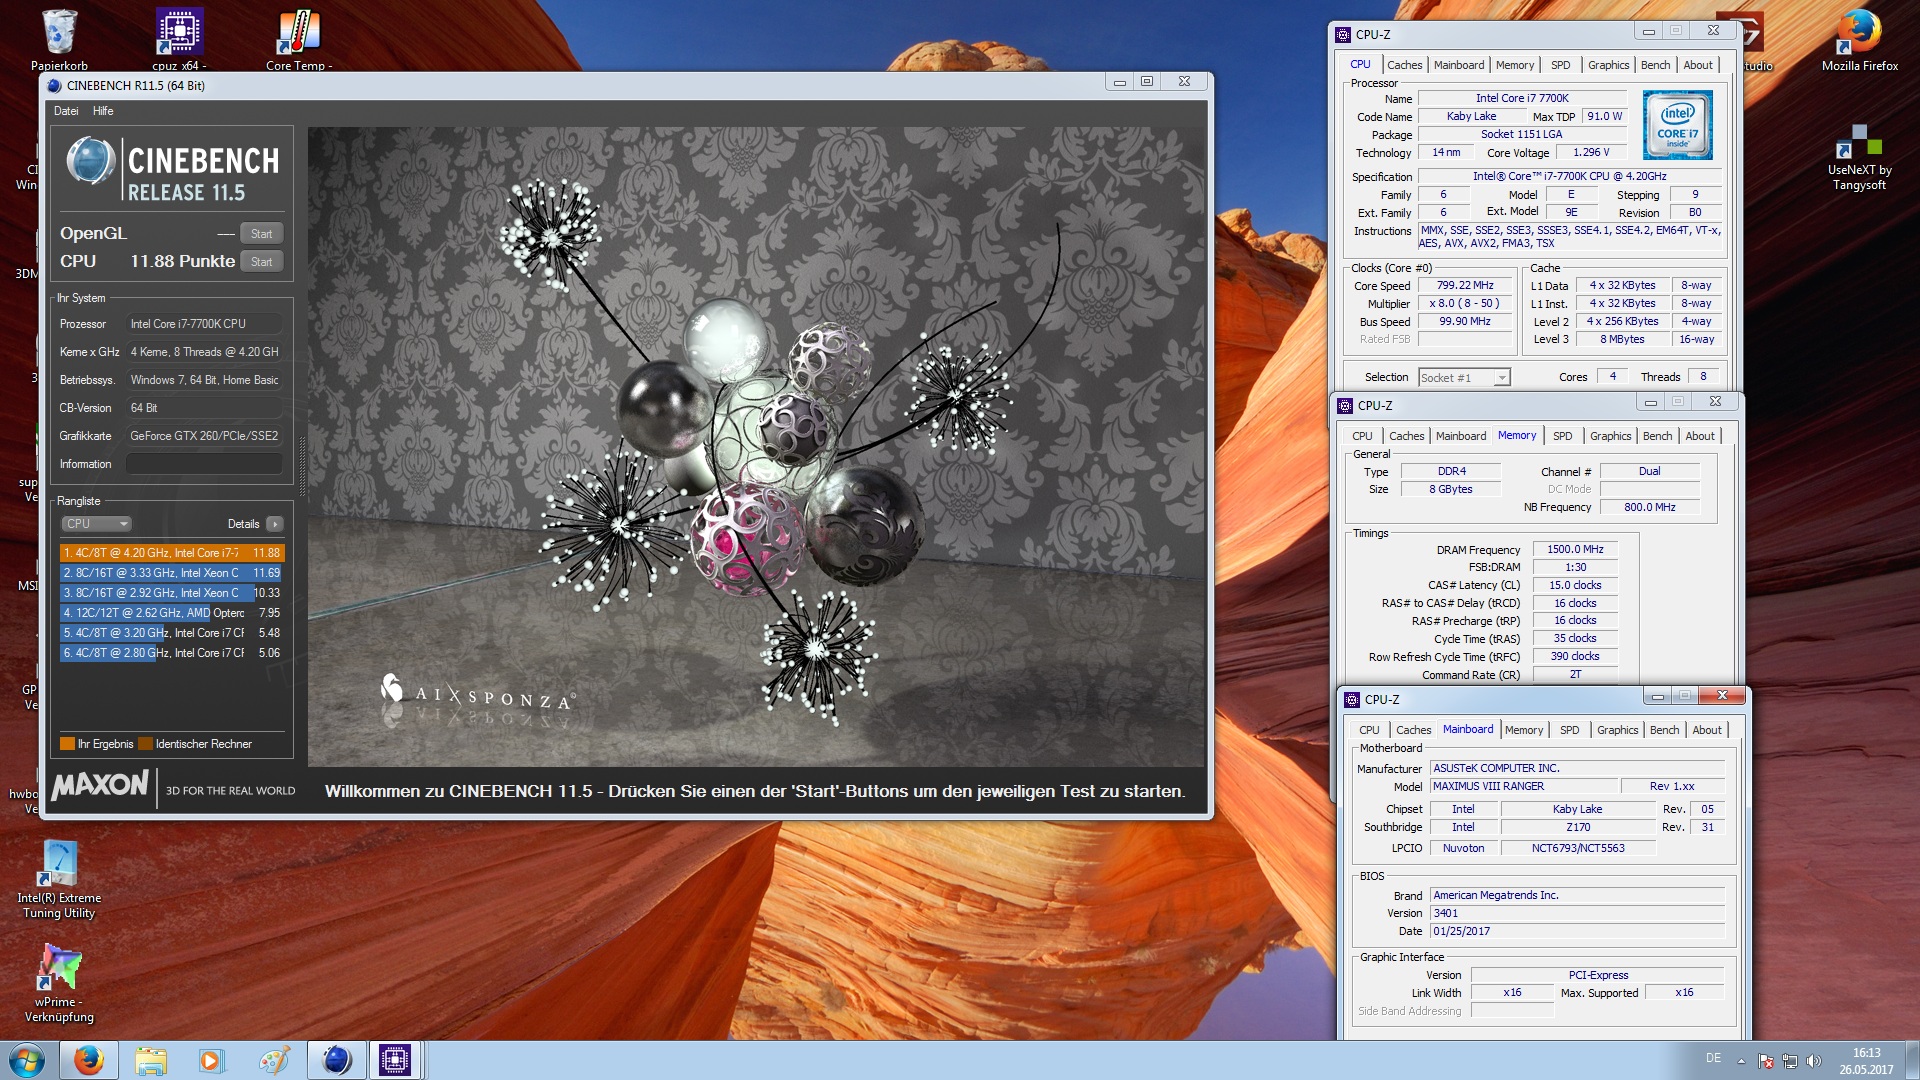Click the orange Ihr Ergebnis legend swatch
Image resolution: width=1920 pixels, height=1080 pixels.
[x=67, y=743]
